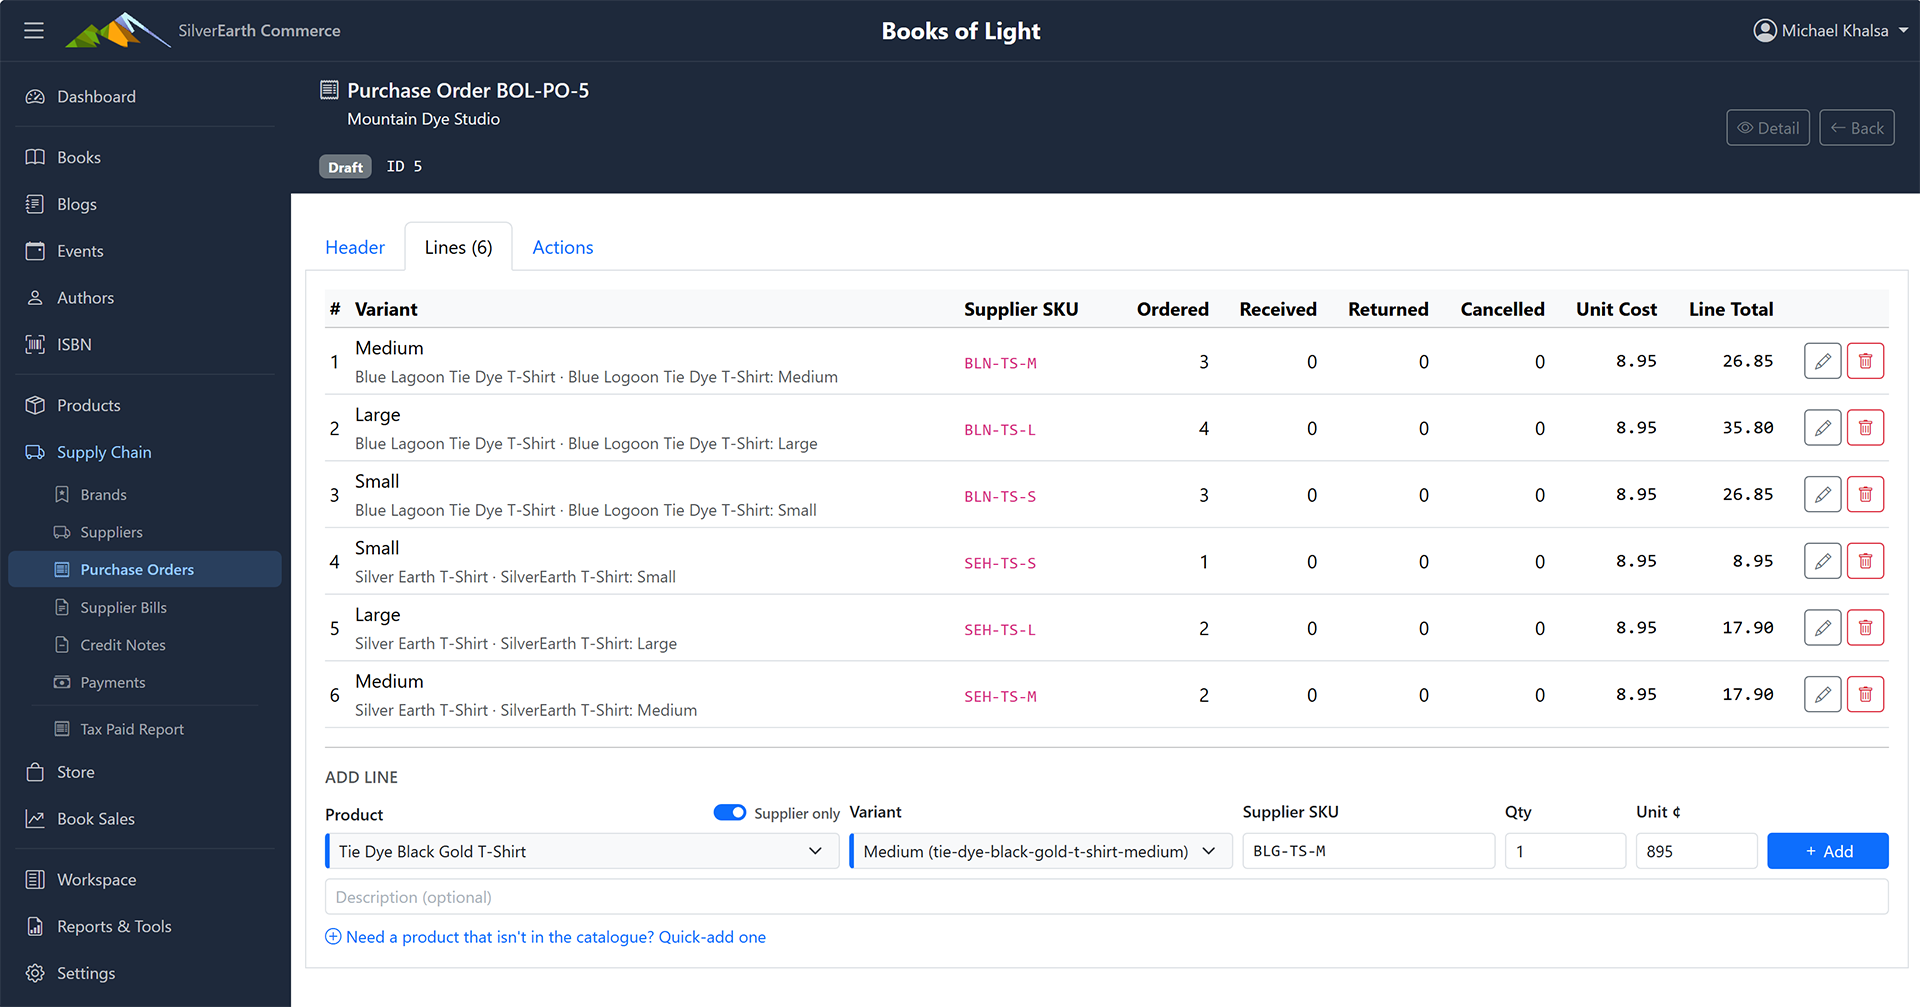
Task: Collapse the Supply Chain section
Action: tap(104, 452)
